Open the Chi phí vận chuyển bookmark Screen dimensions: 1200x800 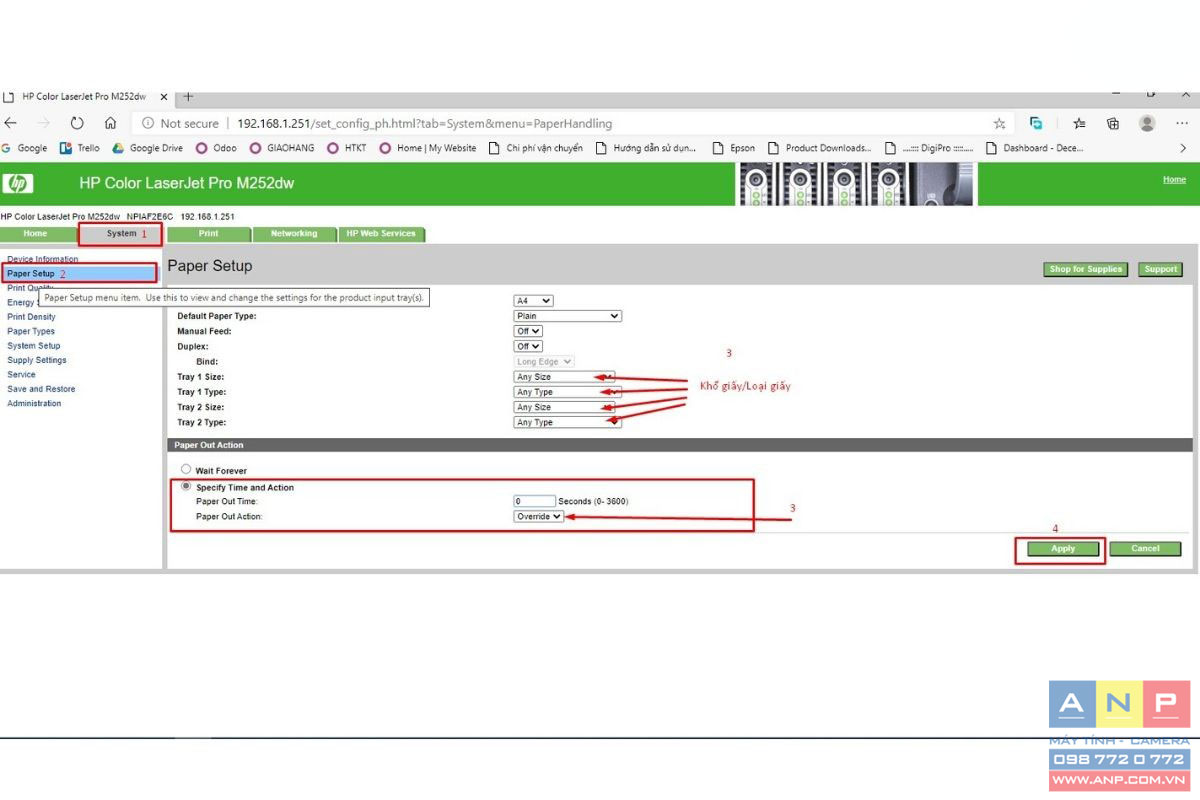(x=536, y=148)
